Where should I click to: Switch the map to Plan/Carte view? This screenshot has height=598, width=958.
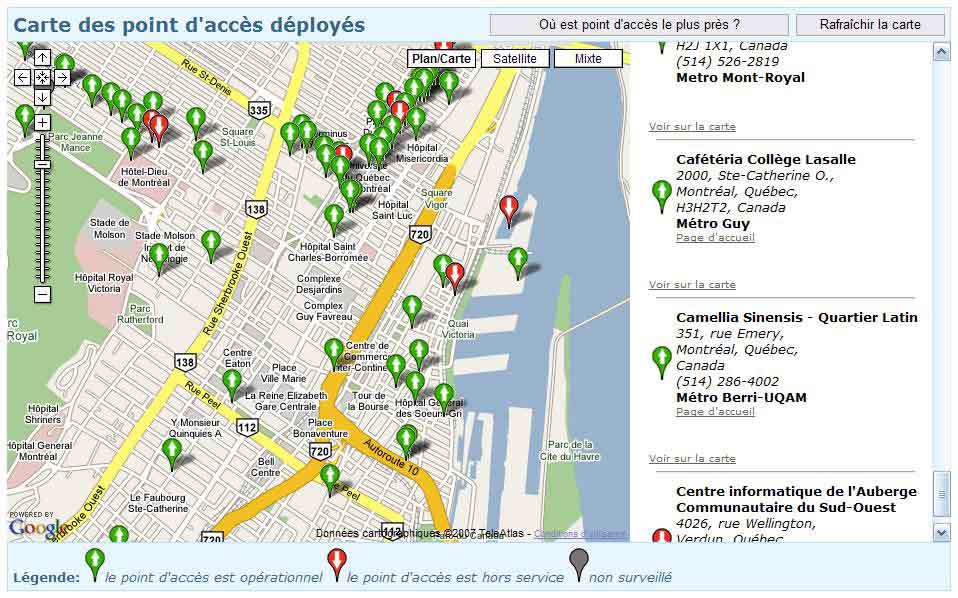[442, 59]
